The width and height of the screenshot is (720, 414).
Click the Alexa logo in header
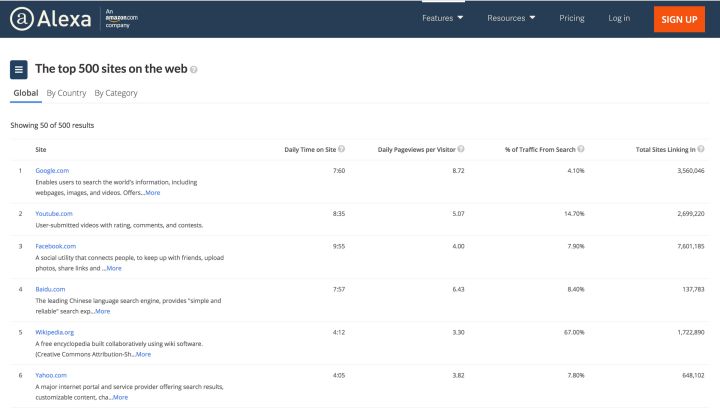point(50,18)
